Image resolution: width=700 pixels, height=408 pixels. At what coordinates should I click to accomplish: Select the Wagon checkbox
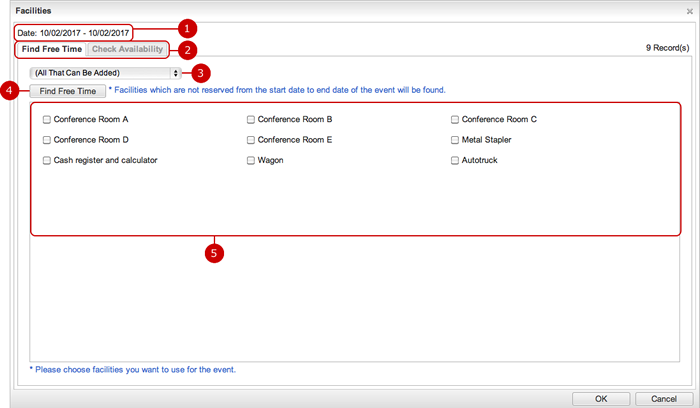[251, 160]
